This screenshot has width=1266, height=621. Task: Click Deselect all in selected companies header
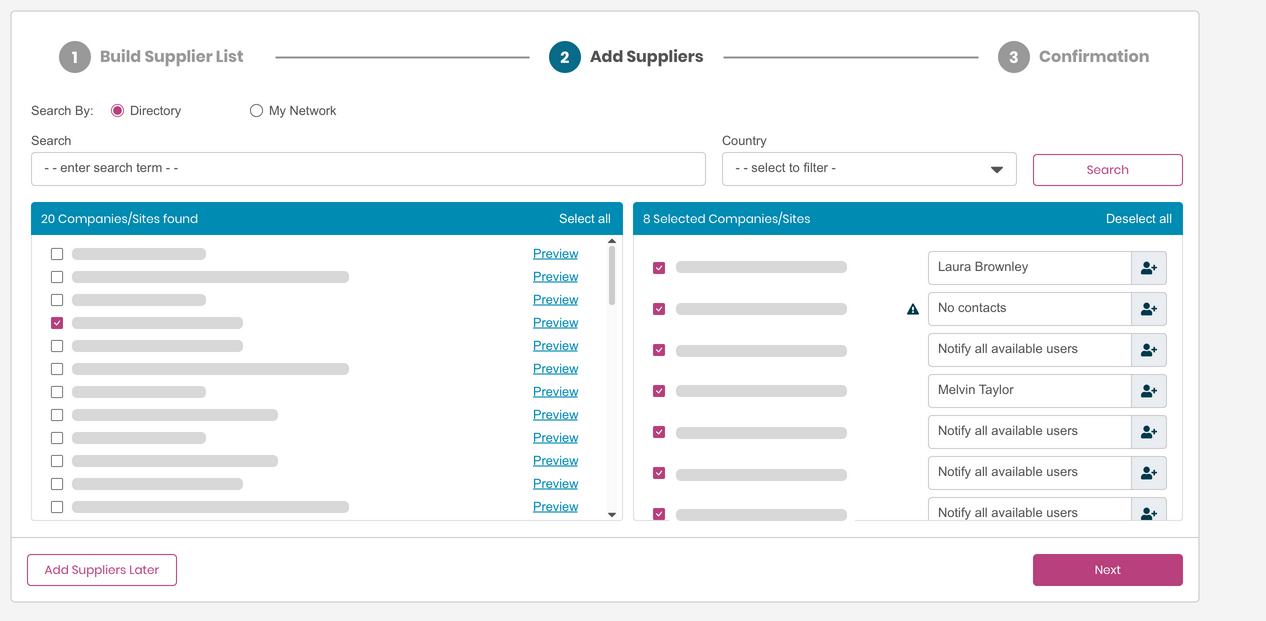[x=1138, y=219]
